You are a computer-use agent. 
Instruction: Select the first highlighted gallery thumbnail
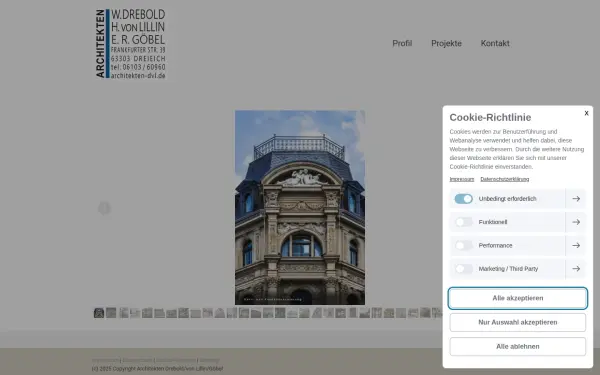click(99, 313)
